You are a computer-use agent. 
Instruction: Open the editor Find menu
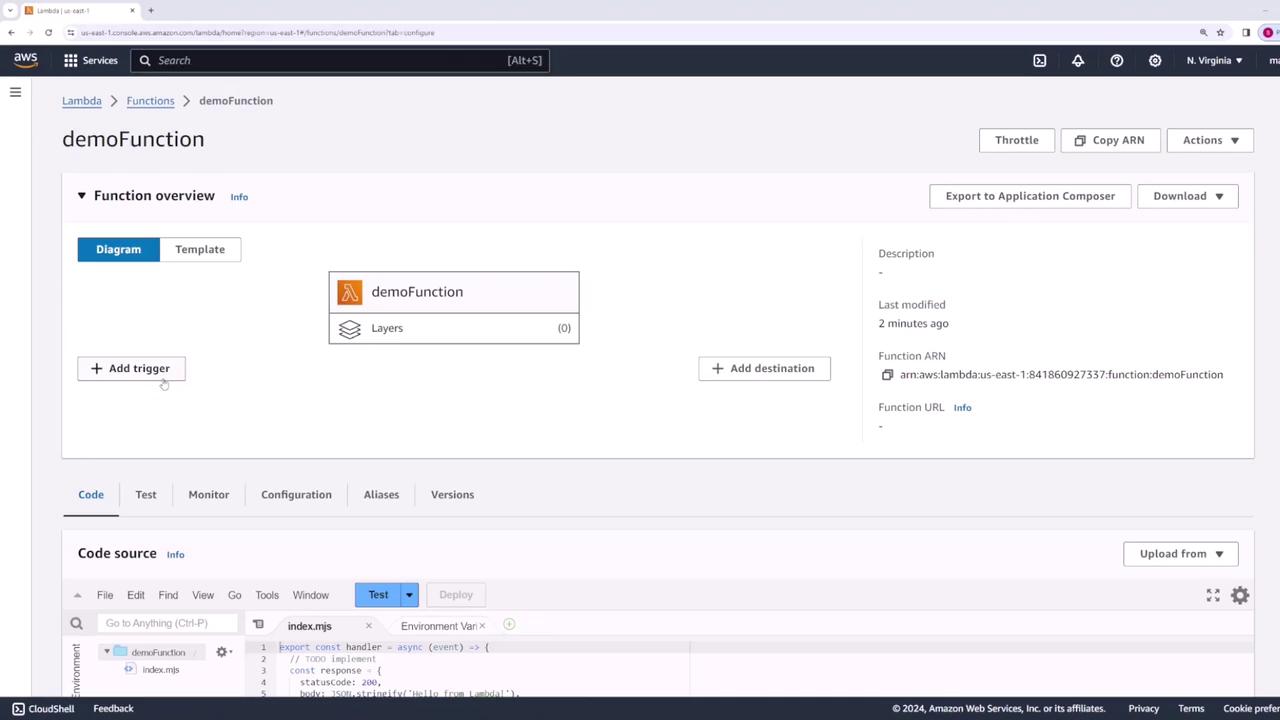168,595
